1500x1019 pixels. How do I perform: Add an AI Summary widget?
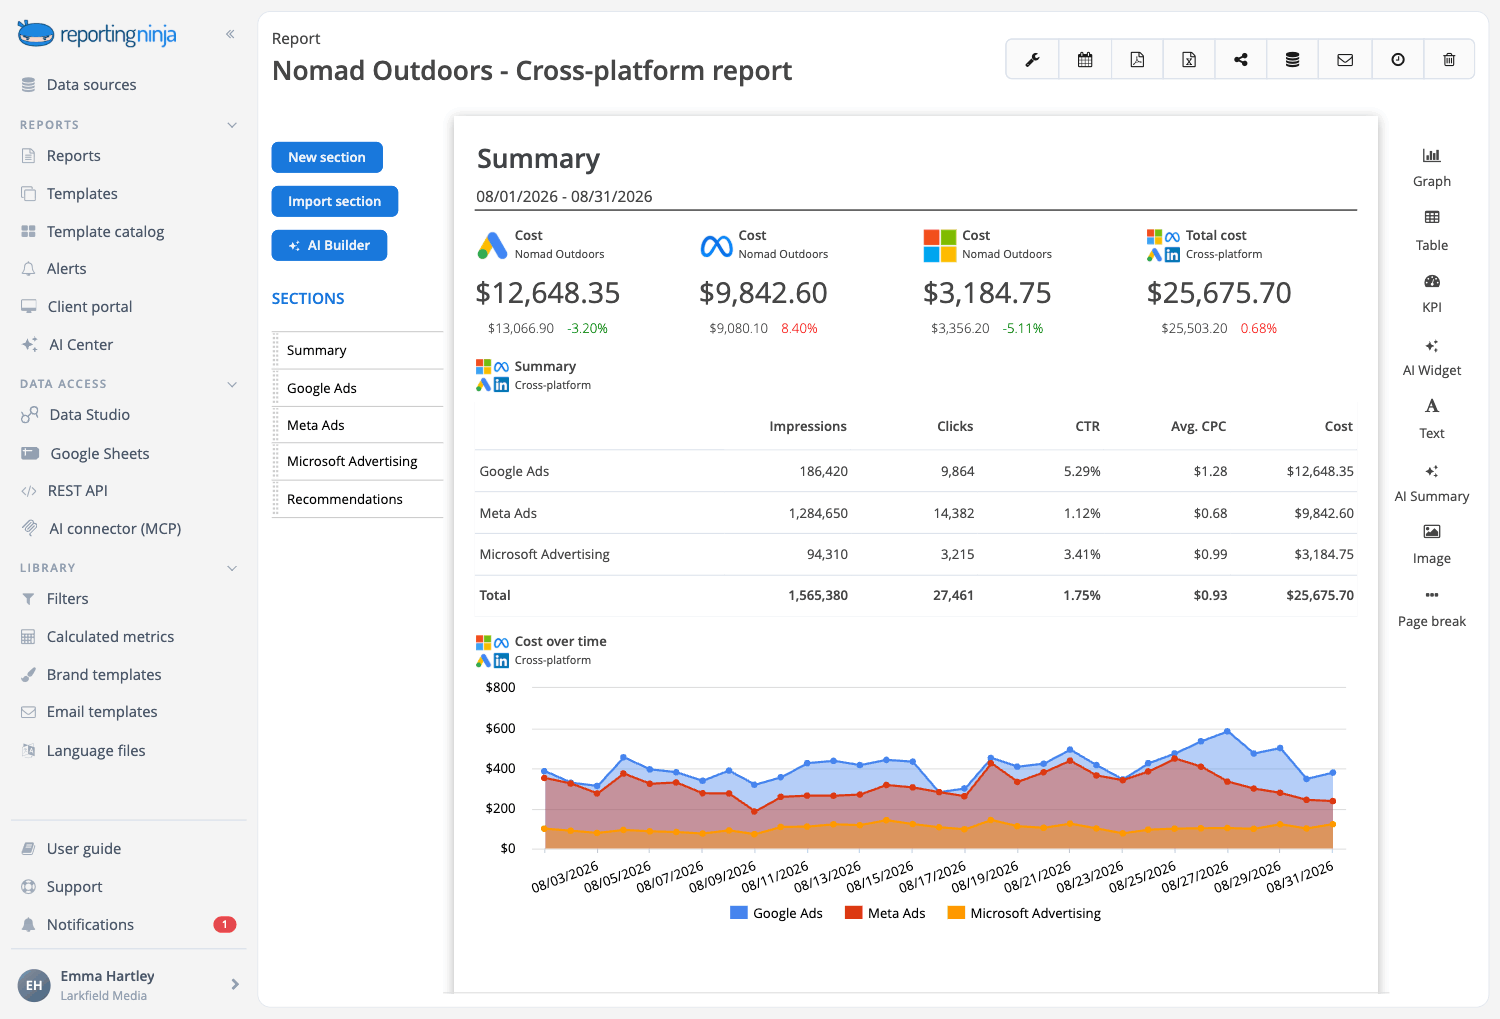pos(1432,483)
